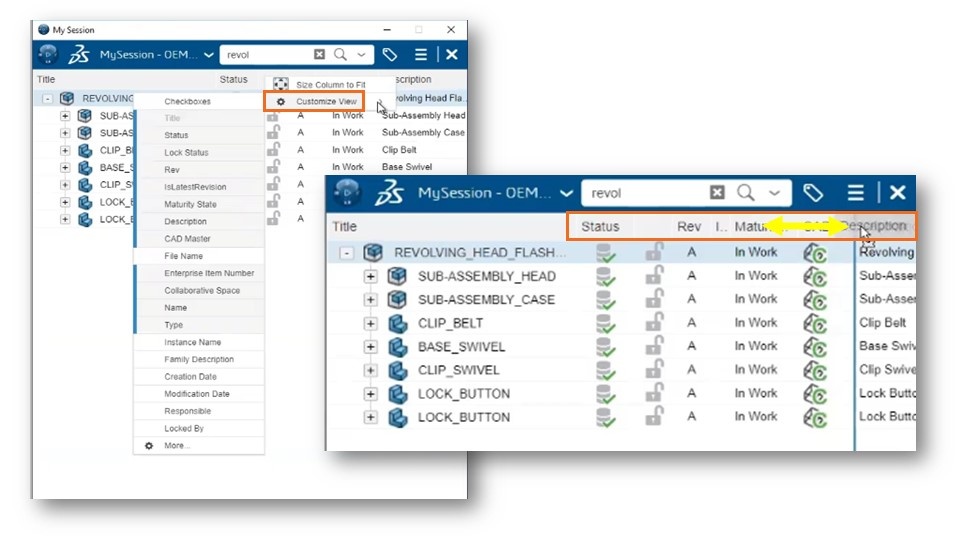
Task: Open the compass icon in the enlarged inset toolbar
Action: tap(347, 192)
